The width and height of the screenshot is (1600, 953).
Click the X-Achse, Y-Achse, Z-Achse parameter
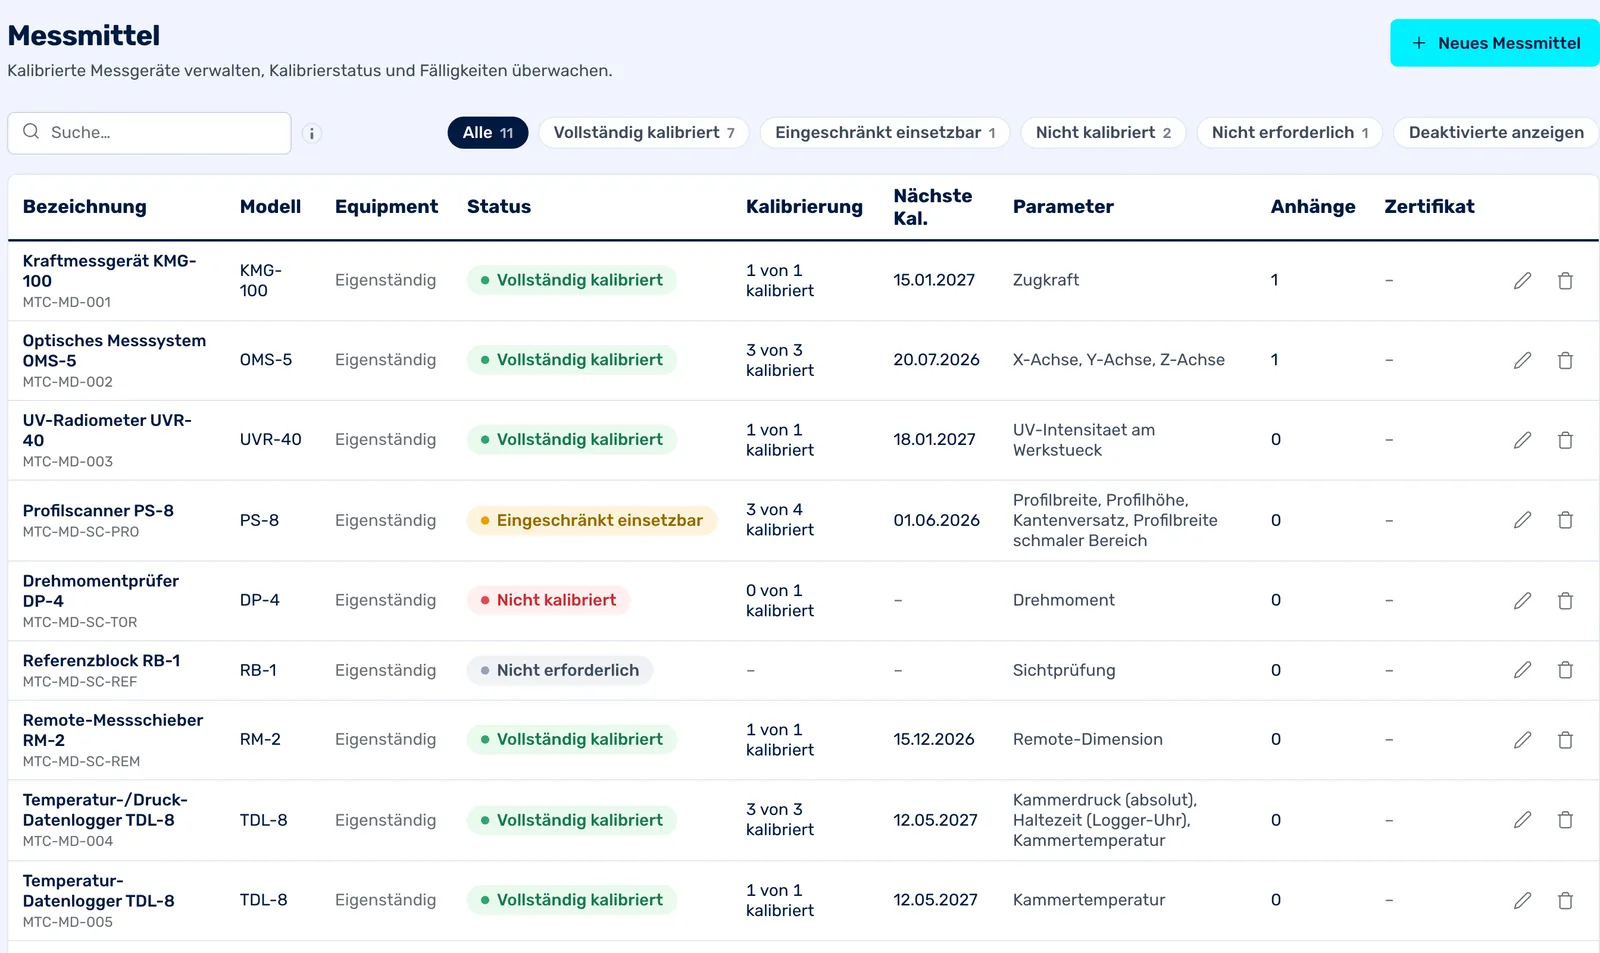click(1119, 360)
